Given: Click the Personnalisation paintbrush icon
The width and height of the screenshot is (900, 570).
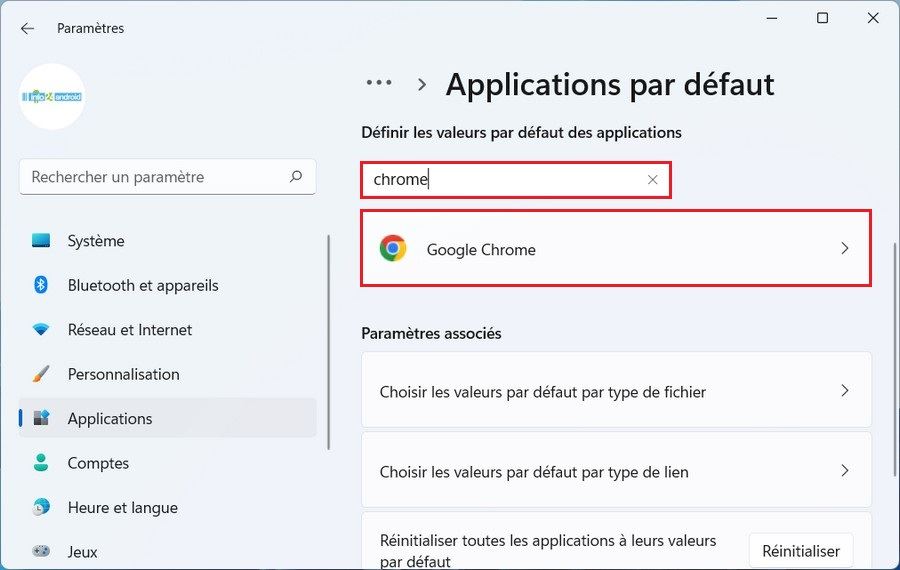Looking at the screenshot, I should coord(41,374).
